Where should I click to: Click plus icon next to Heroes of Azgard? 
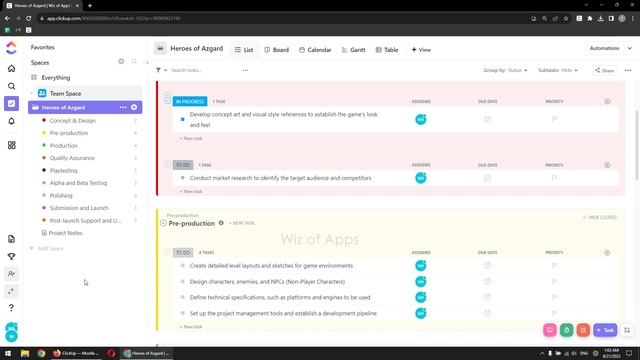134,107
